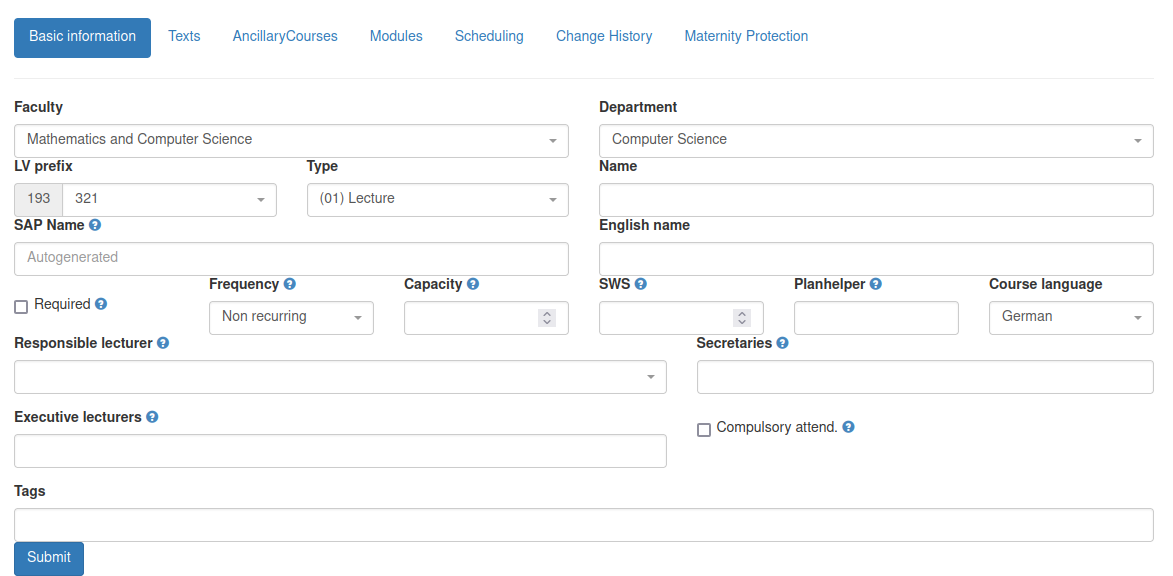Click into the English name field
This screenshot has width=1173, height=576.
[x=876, y=259]
